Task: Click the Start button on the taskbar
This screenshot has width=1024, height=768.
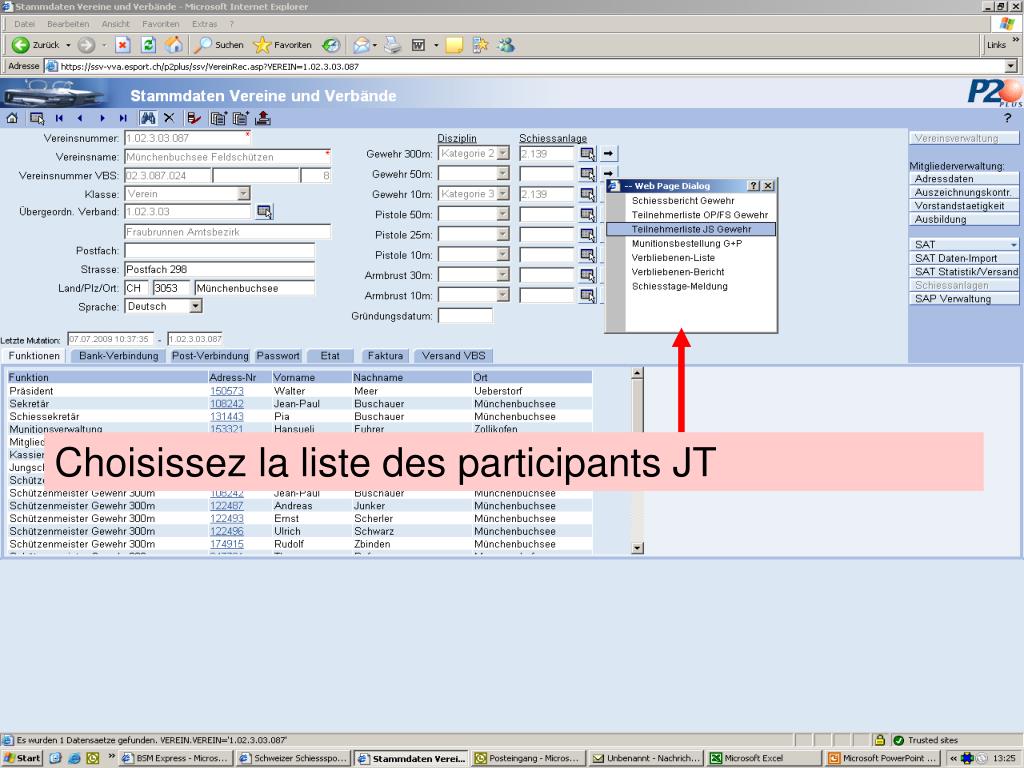Action: 22,758
